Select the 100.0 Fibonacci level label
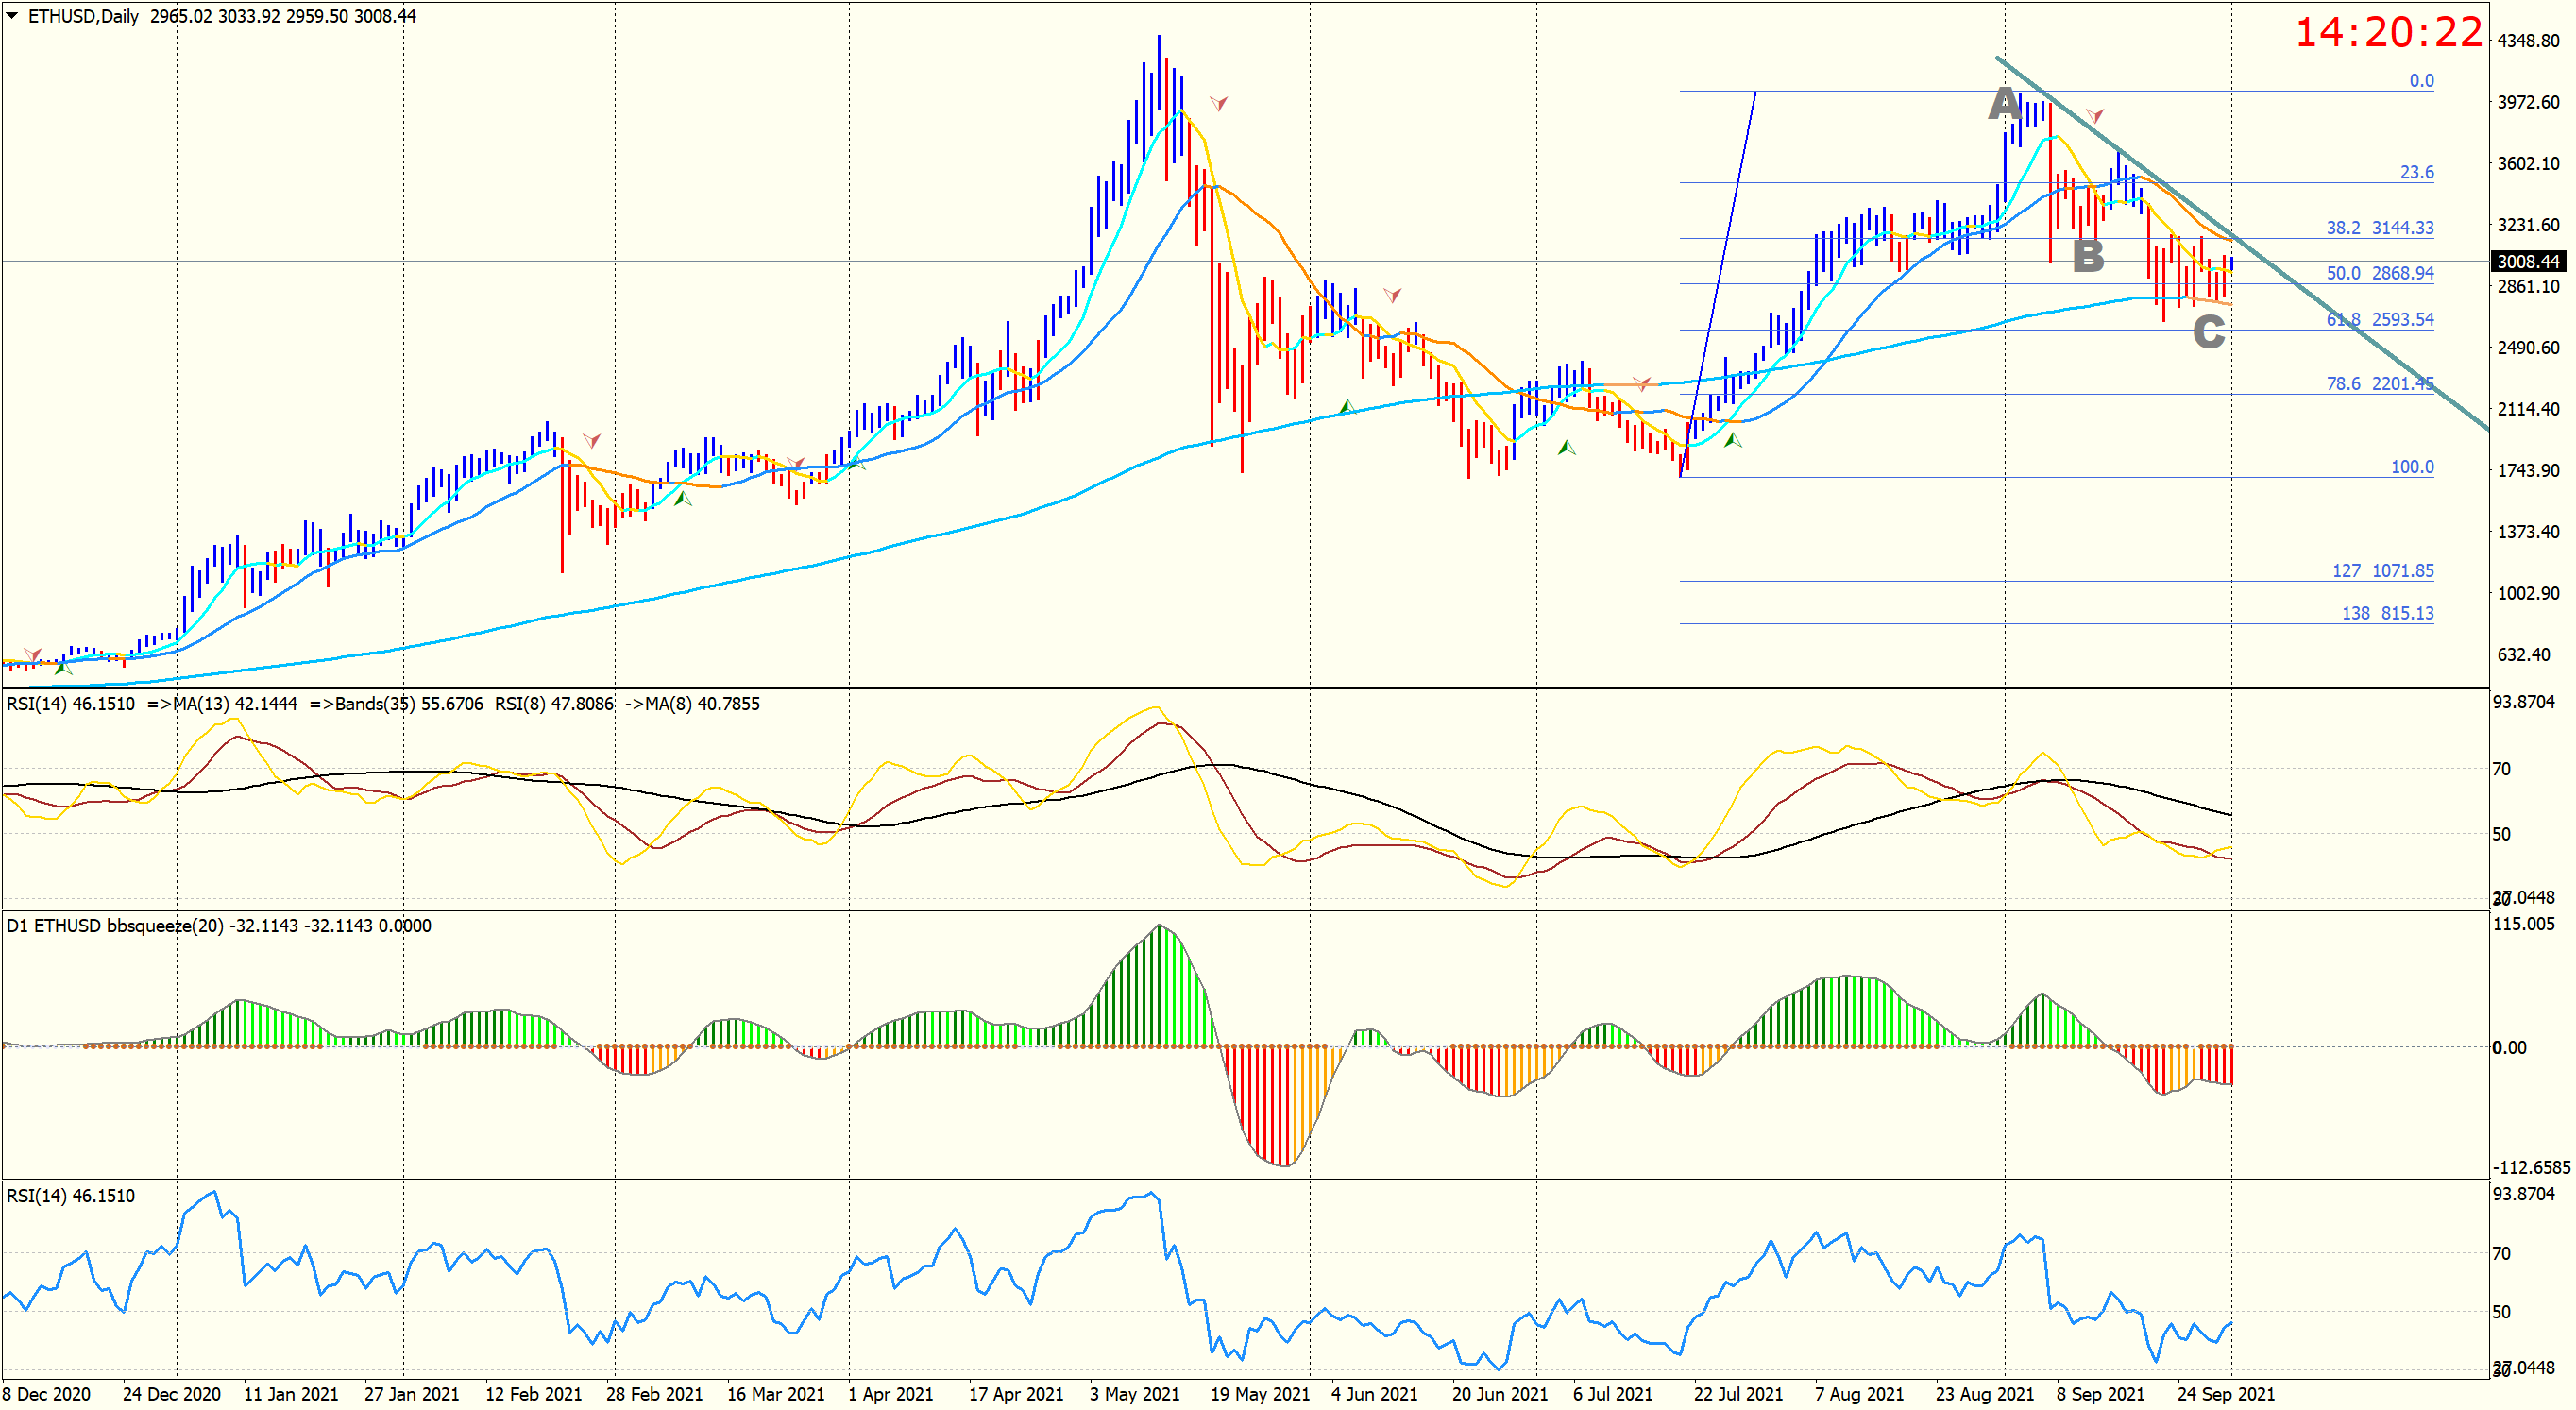The image size is (2576, 1410). pyautogui.click(x=2411, y=467)
